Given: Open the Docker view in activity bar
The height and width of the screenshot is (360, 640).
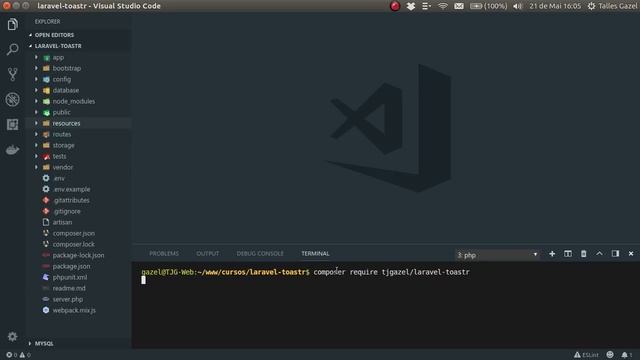Looking at the screenshot, I should [x=12, y=150].
